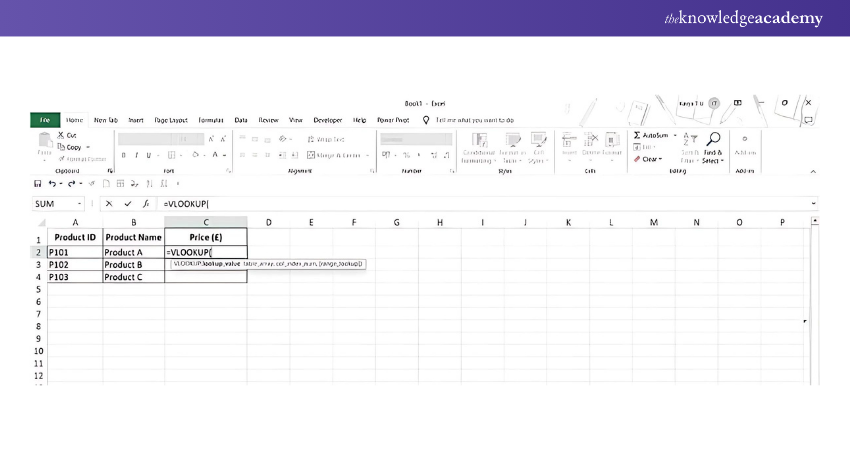Expand the Name Box dropdown showing SUM
This screenshot has width=850, height=450.
click(x=80, y=203)
